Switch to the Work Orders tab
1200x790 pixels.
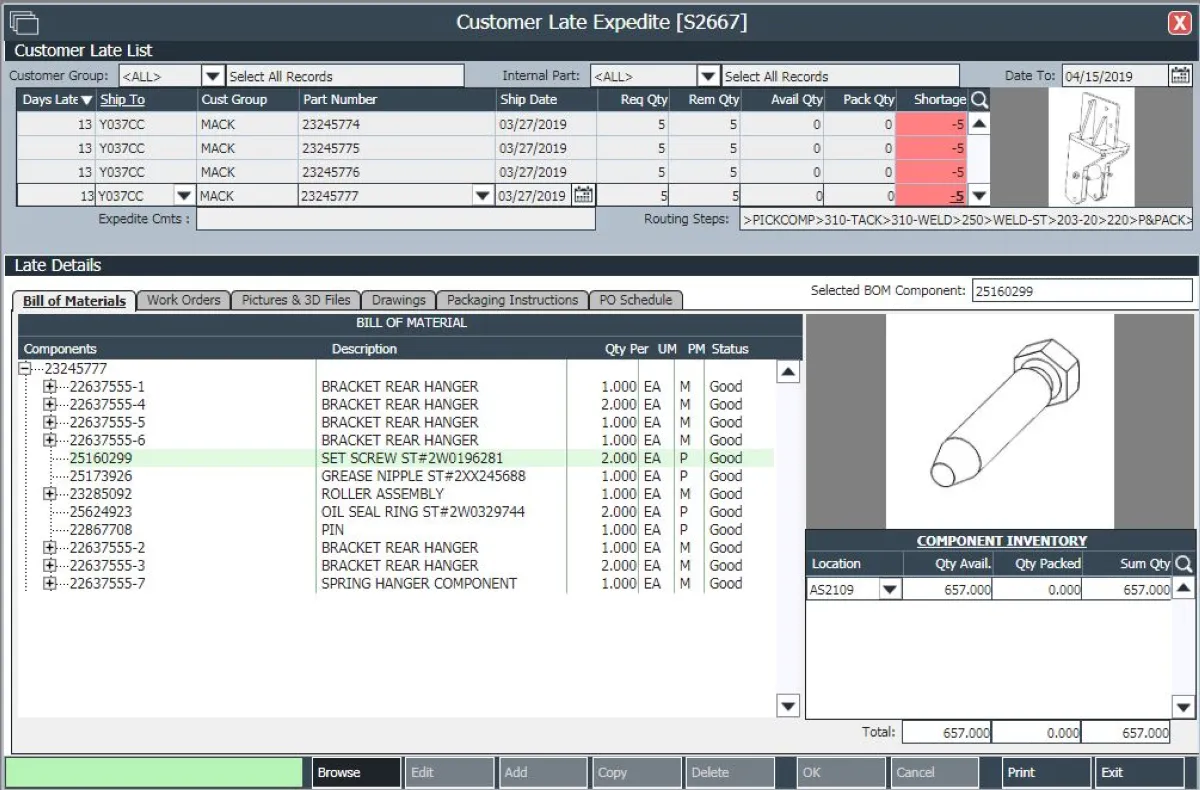183,300
